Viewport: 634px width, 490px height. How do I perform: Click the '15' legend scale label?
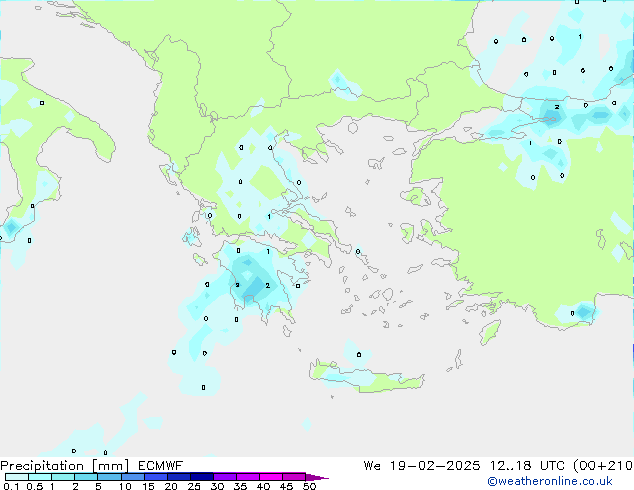point(148,486)
